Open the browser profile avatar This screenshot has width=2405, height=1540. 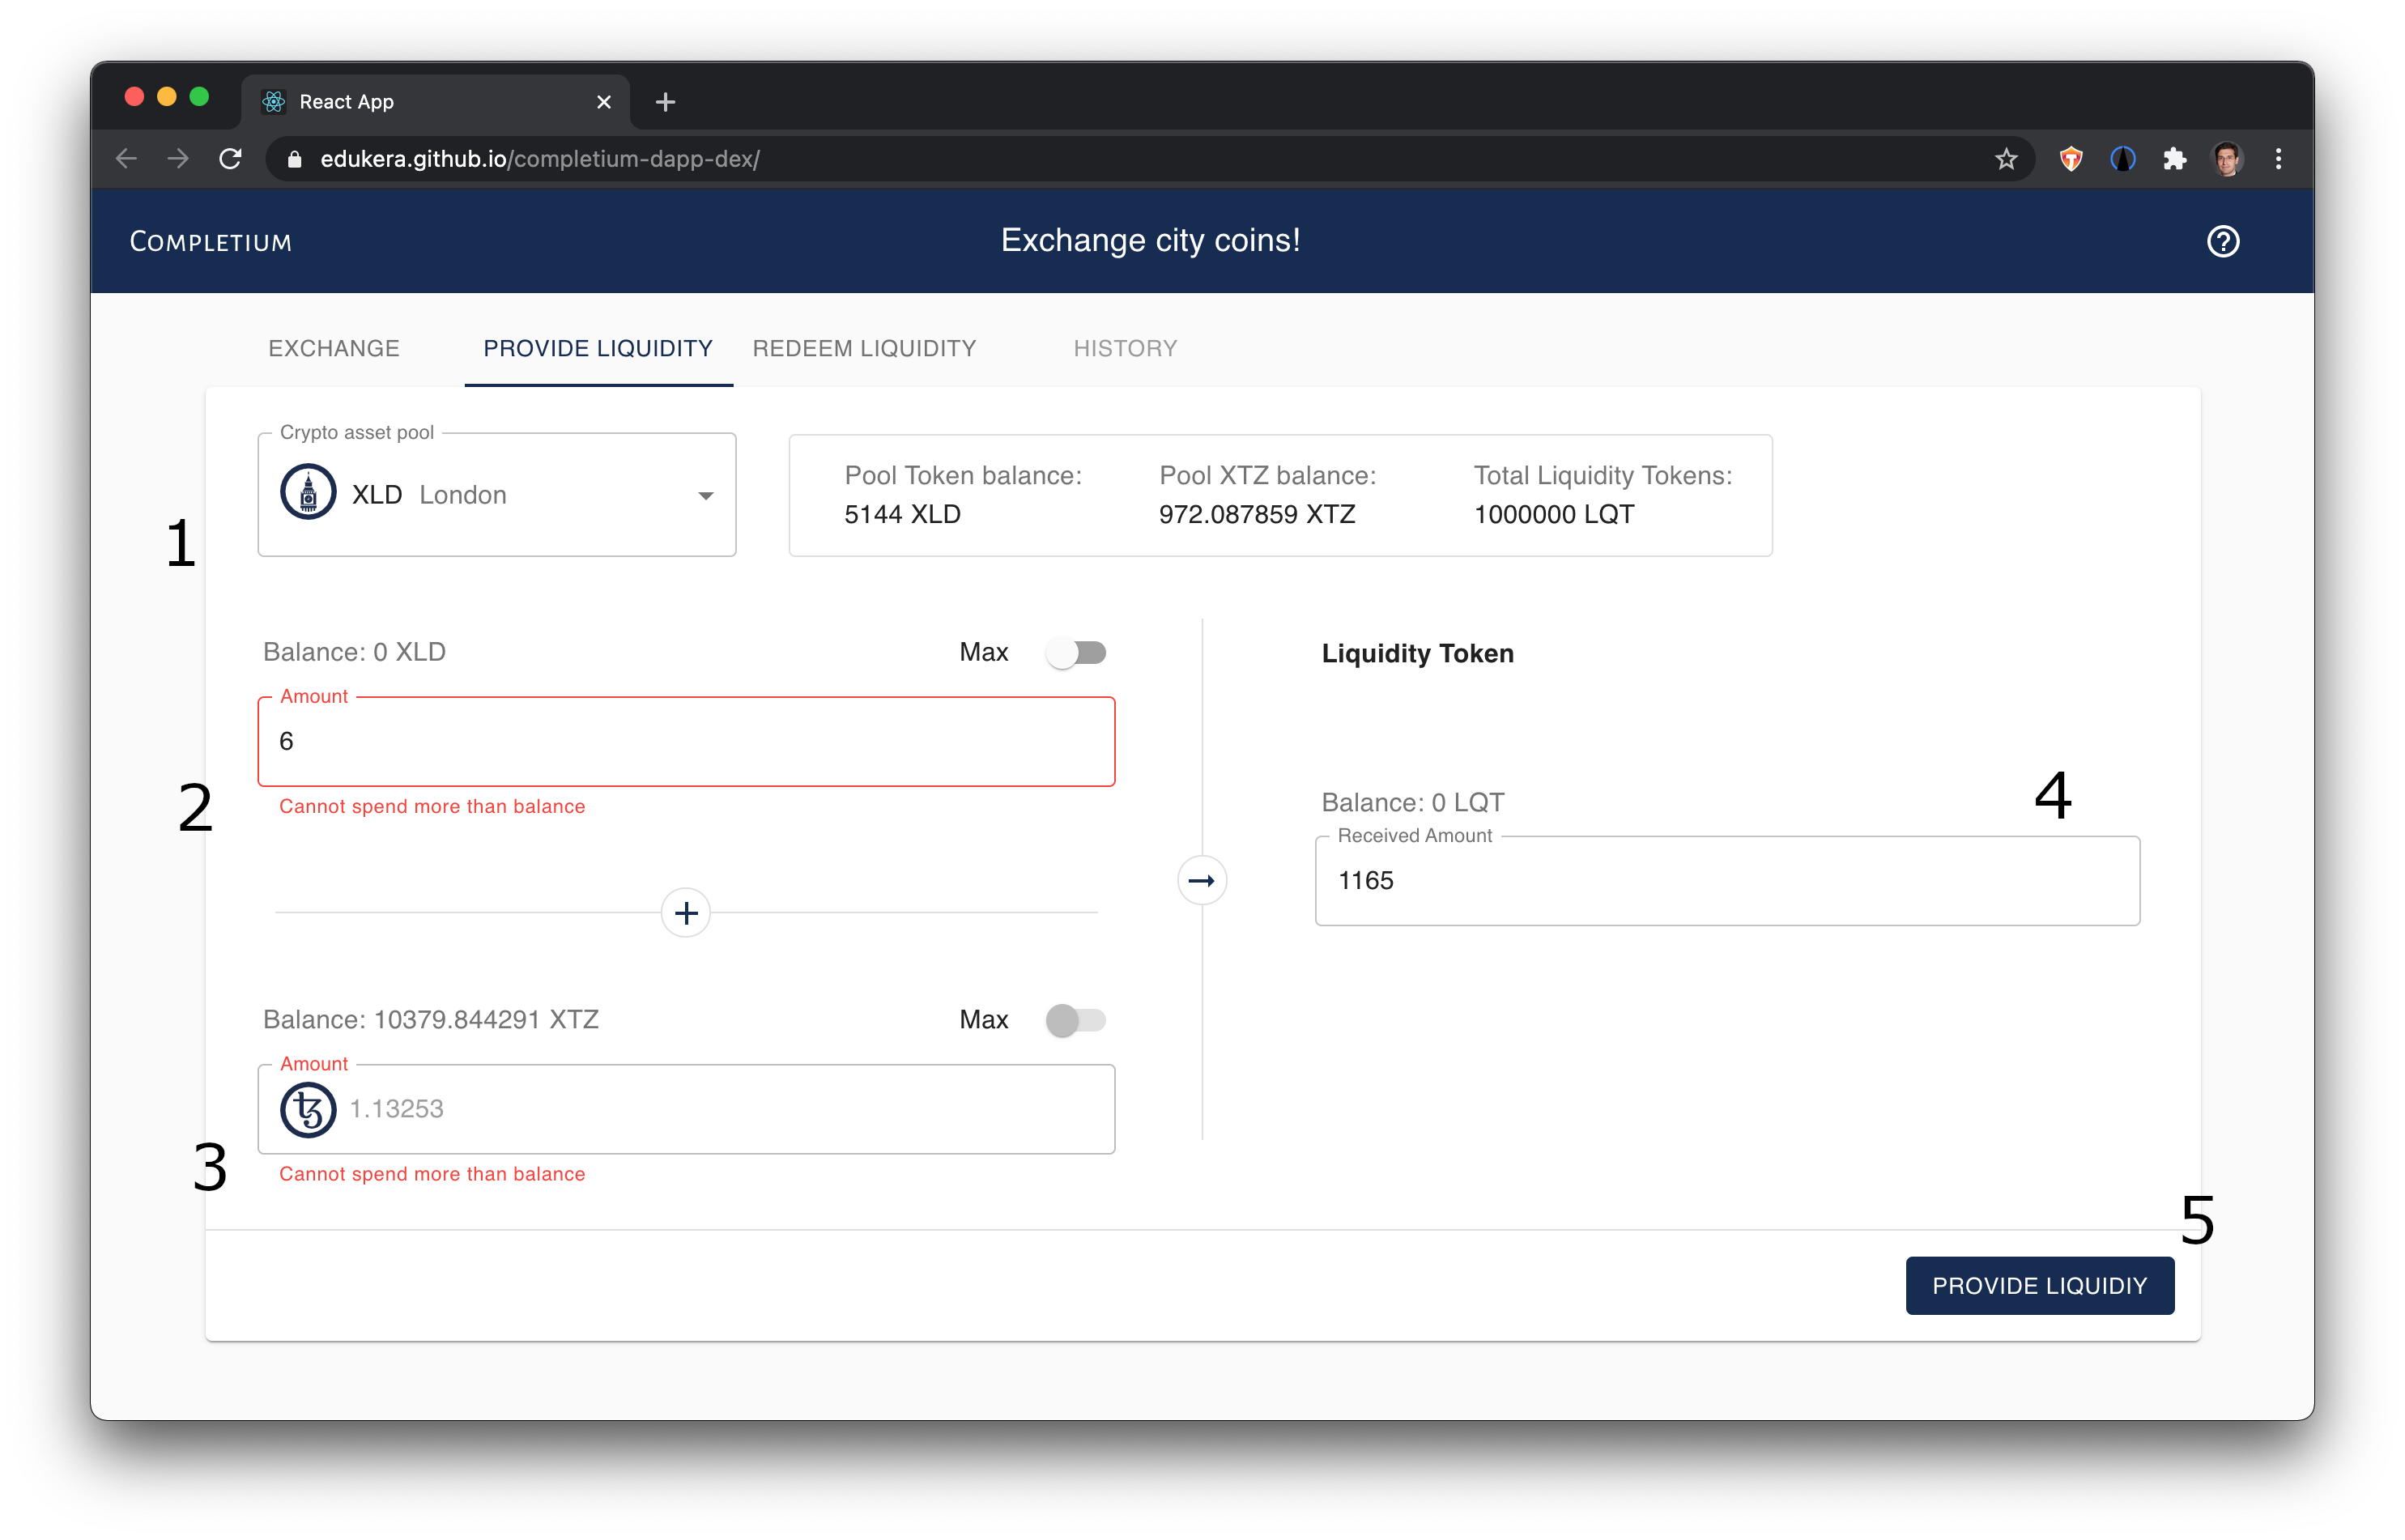(2226, 159)
